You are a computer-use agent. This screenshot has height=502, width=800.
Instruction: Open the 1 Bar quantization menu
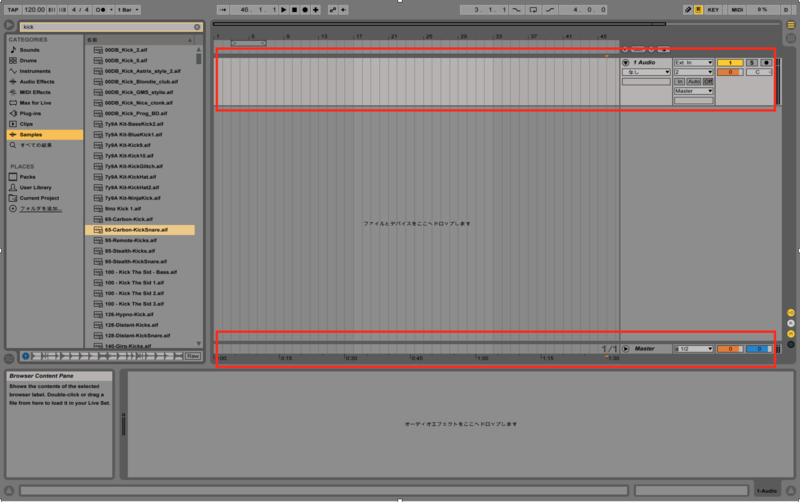tap(128, 10)
